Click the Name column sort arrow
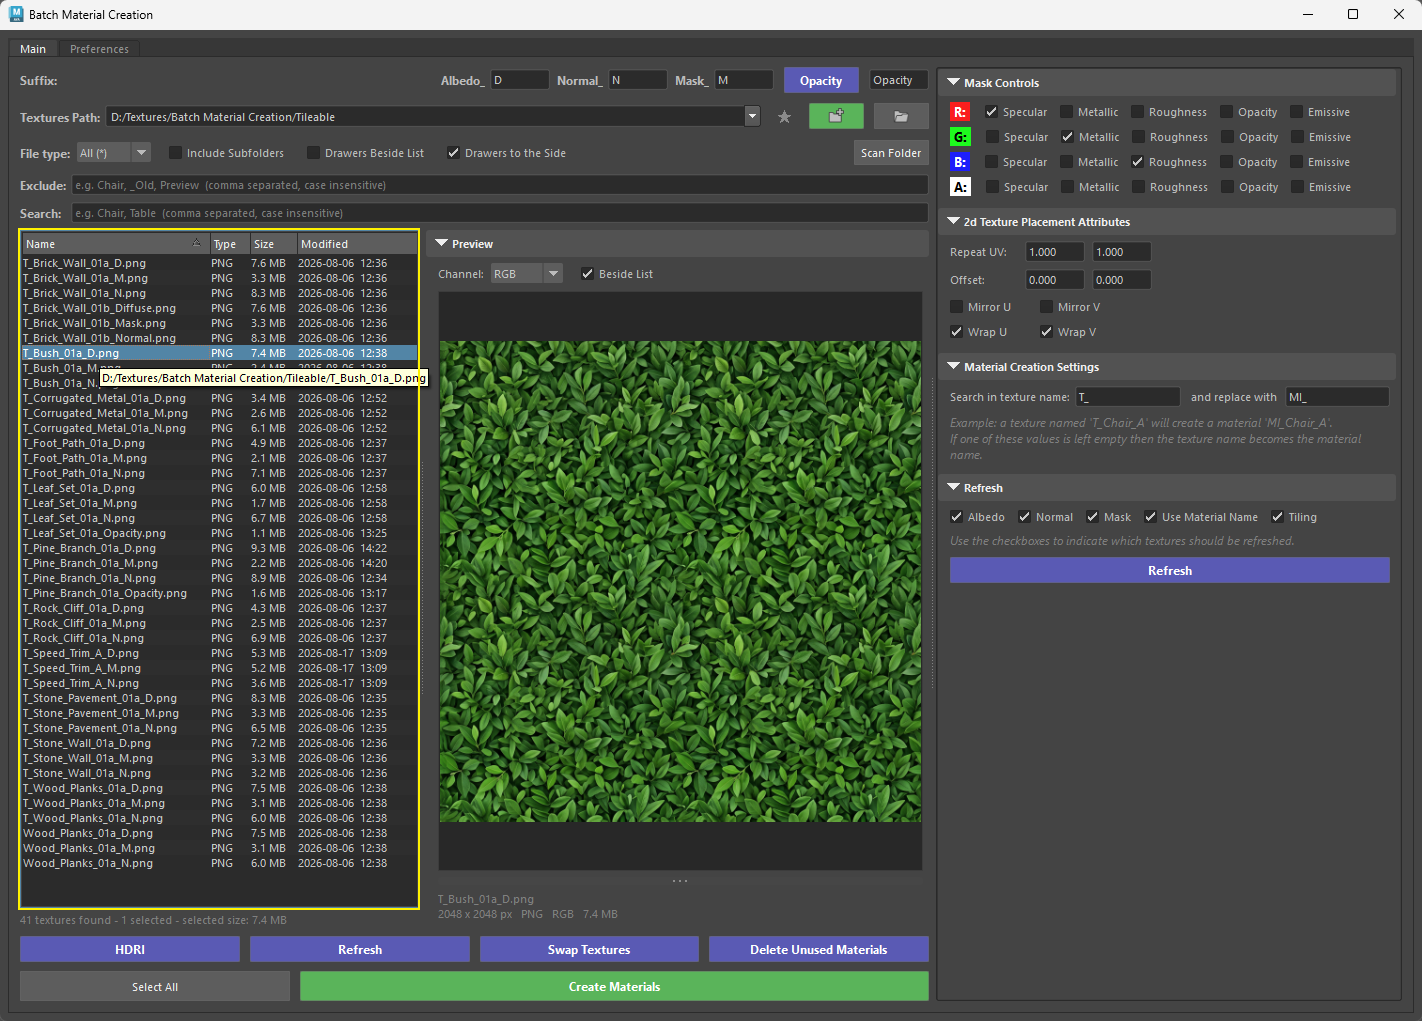 tap(196, 243)
